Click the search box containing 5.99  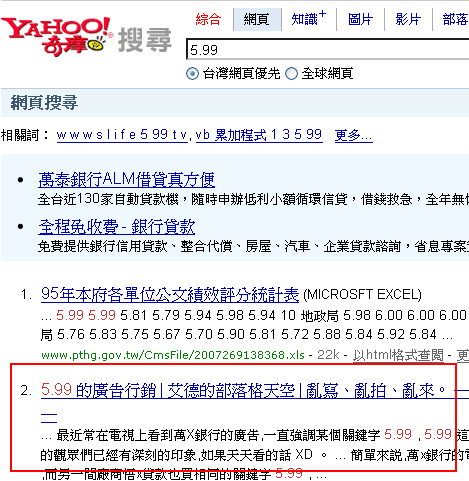coord(328,50)
